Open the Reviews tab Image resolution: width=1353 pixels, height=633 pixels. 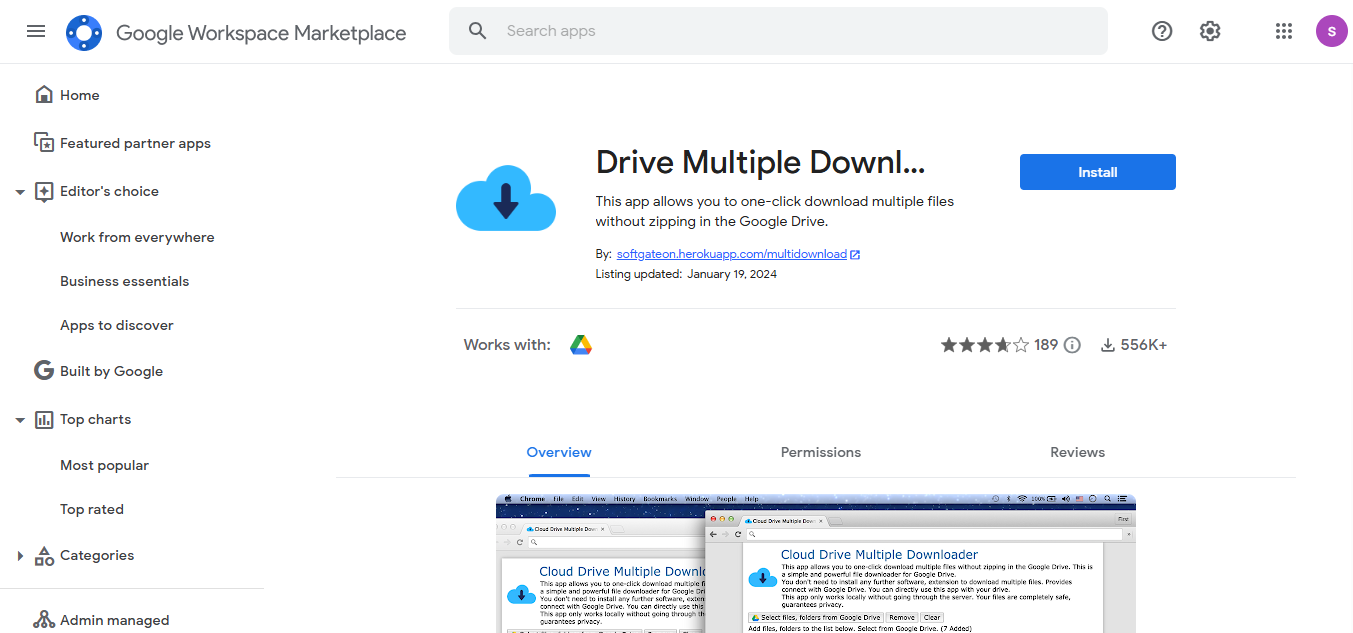pyautogui.click(x=1077, y=452)
